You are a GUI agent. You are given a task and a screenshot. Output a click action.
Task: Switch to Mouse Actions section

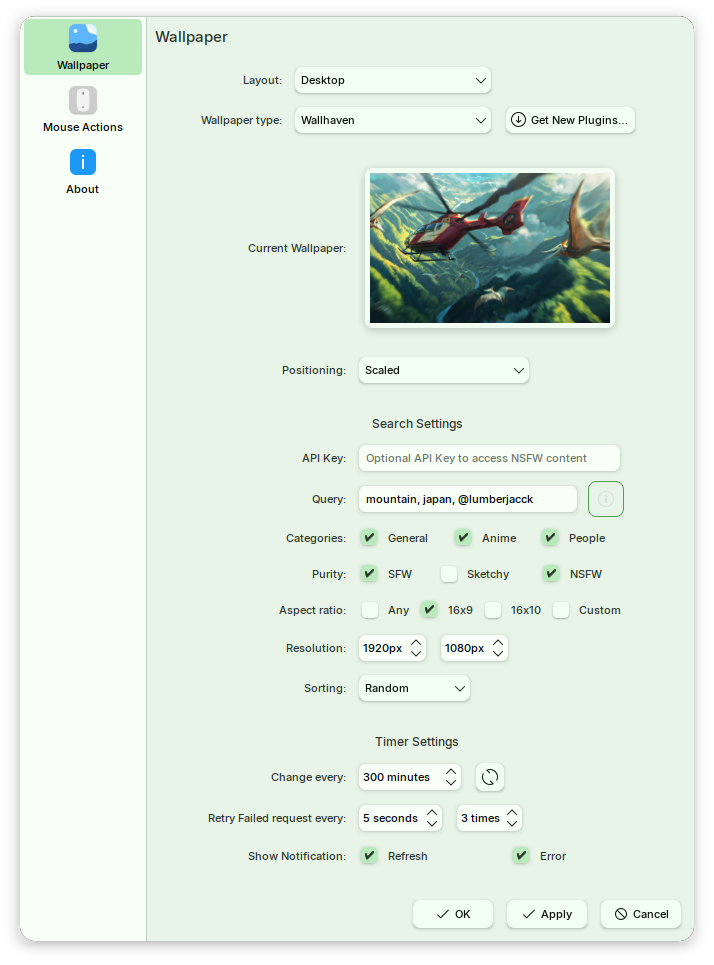pyautogui.click(x=82, y=110)
